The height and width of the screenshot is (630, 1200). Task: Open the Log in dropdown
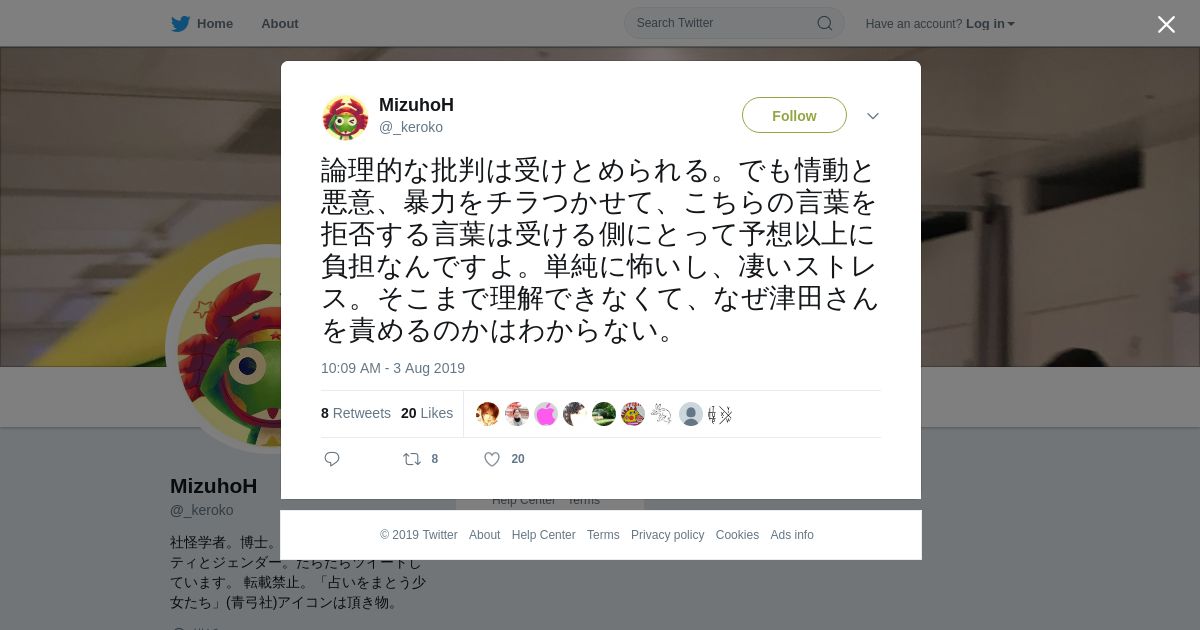pyautogui.click(x=990, y=24)
